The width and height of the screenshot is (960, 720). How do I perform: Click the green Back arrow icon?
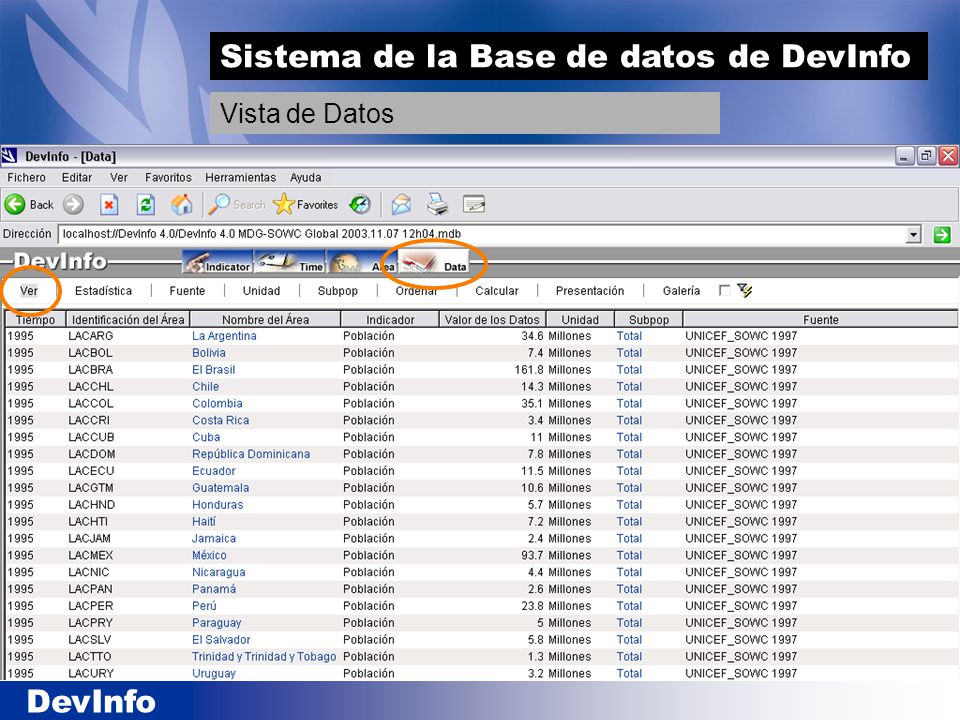[x=15, y=204]
